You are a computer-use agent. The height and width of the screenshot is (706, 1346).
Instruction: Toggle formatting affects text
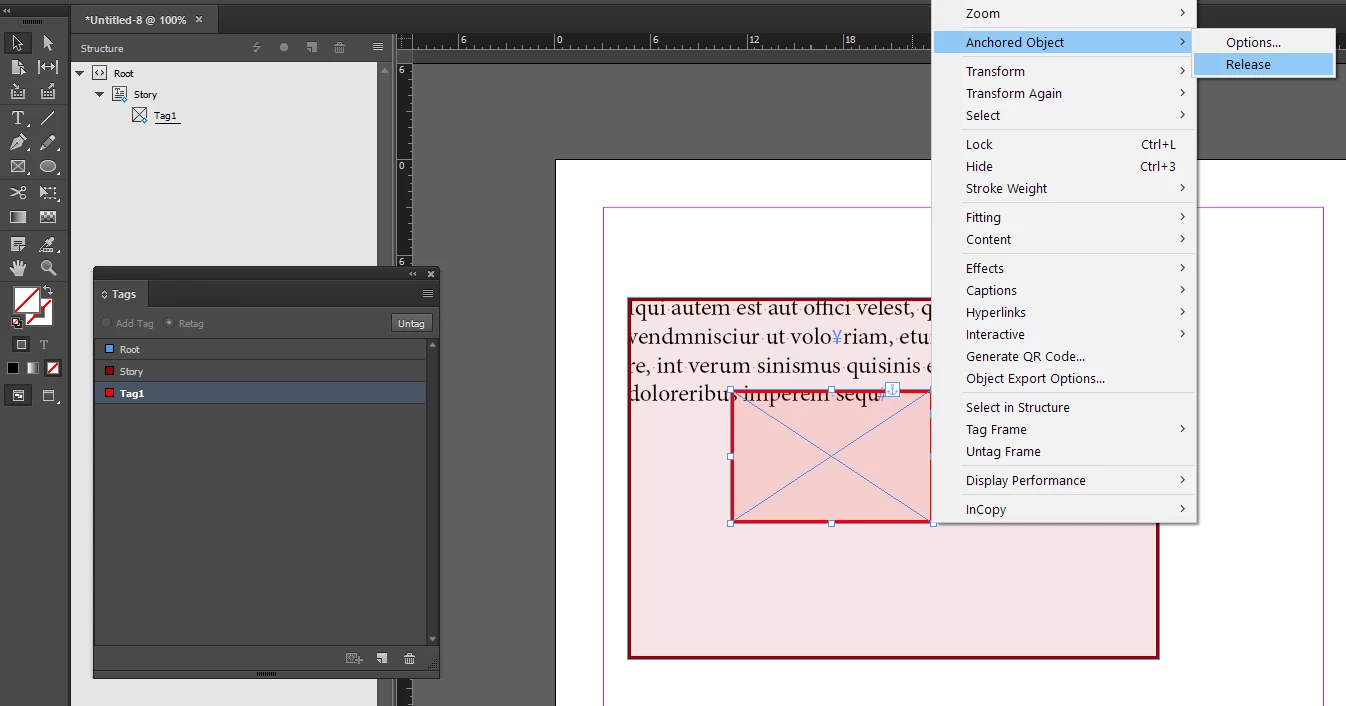coord(44,344)
